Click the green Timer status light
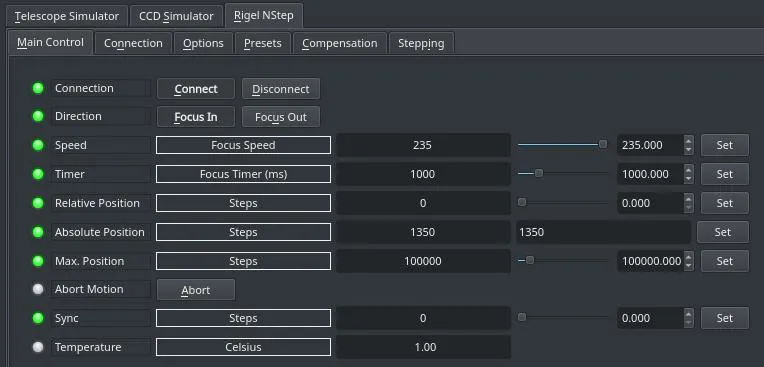Screen dimensions: 764x367 click(38, 174)
